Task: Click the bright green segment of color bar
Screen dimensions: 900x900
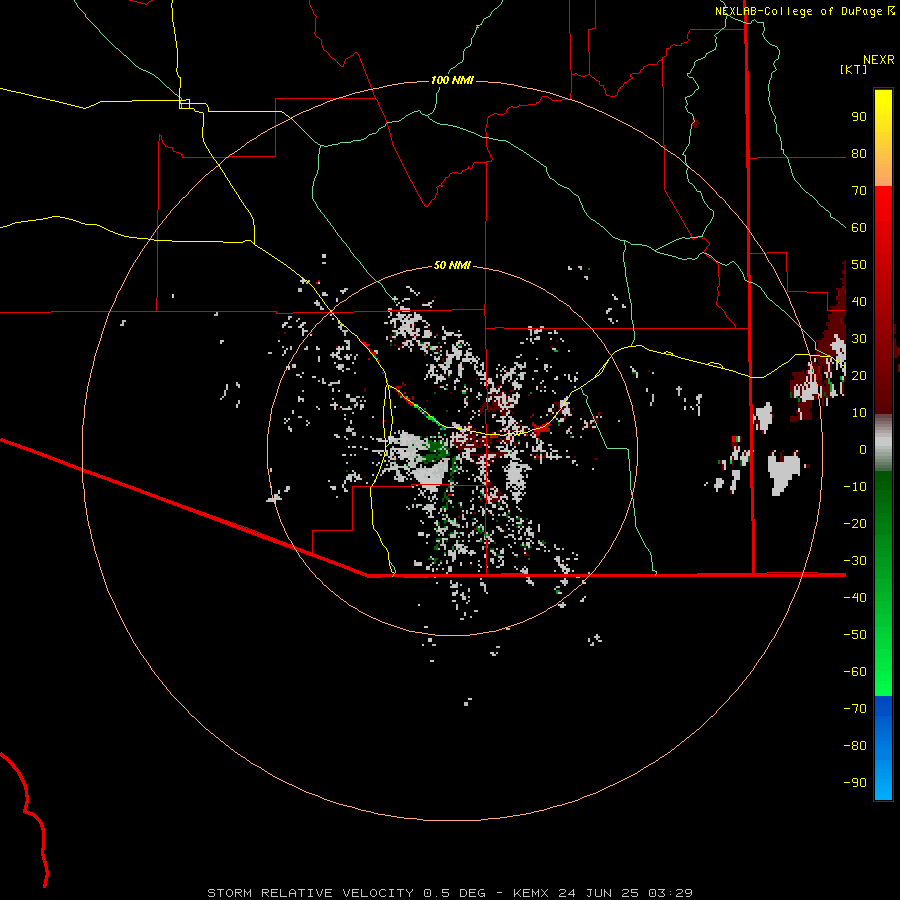Action: (883, 583)
